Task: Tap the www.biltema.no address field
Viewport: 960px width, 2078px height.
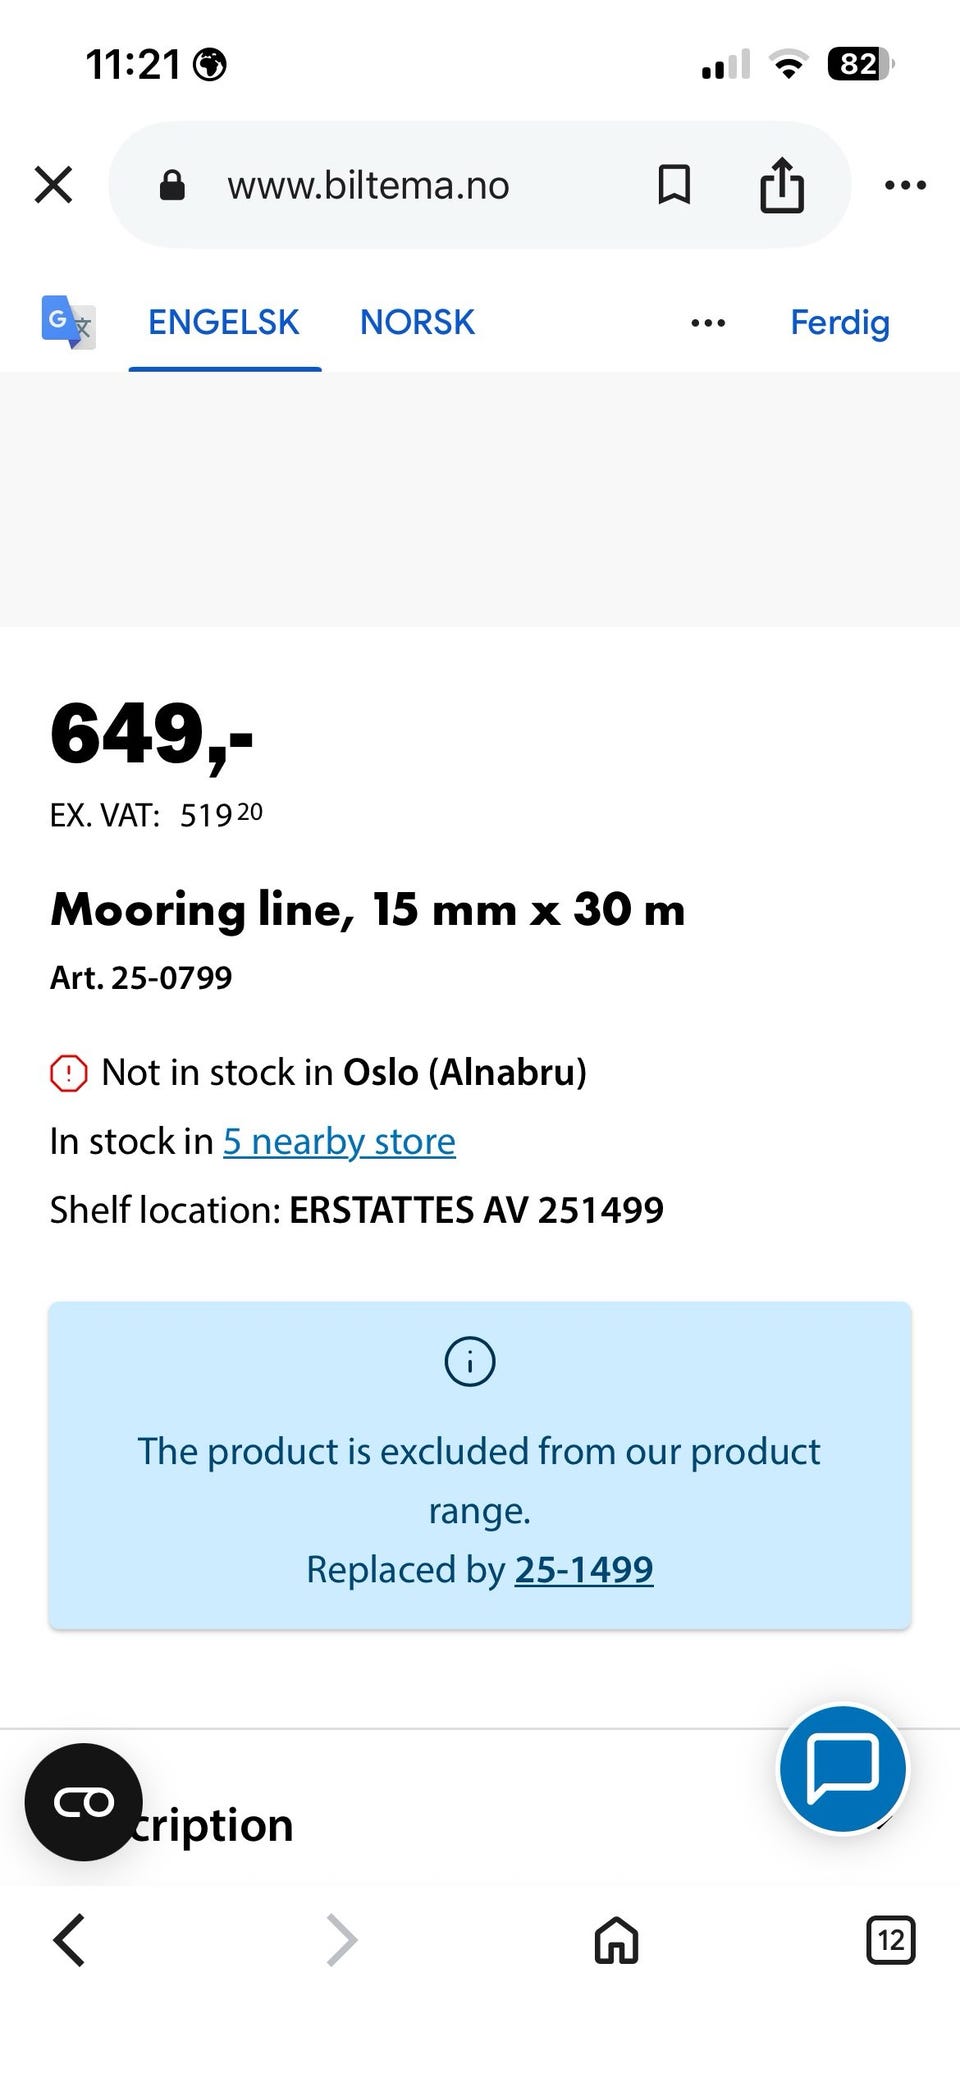Action: (368, 185)
